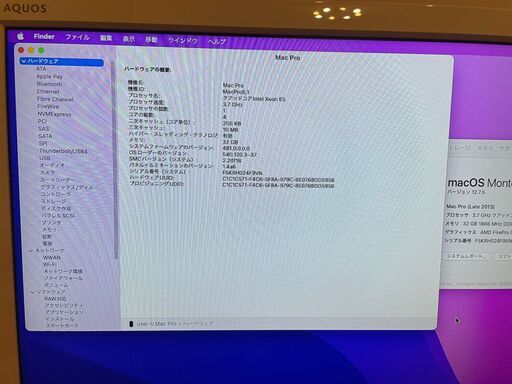Open the ウインドウ menu
The width and height of the screenshot is (512, 384).
click(x=183, y=41)
